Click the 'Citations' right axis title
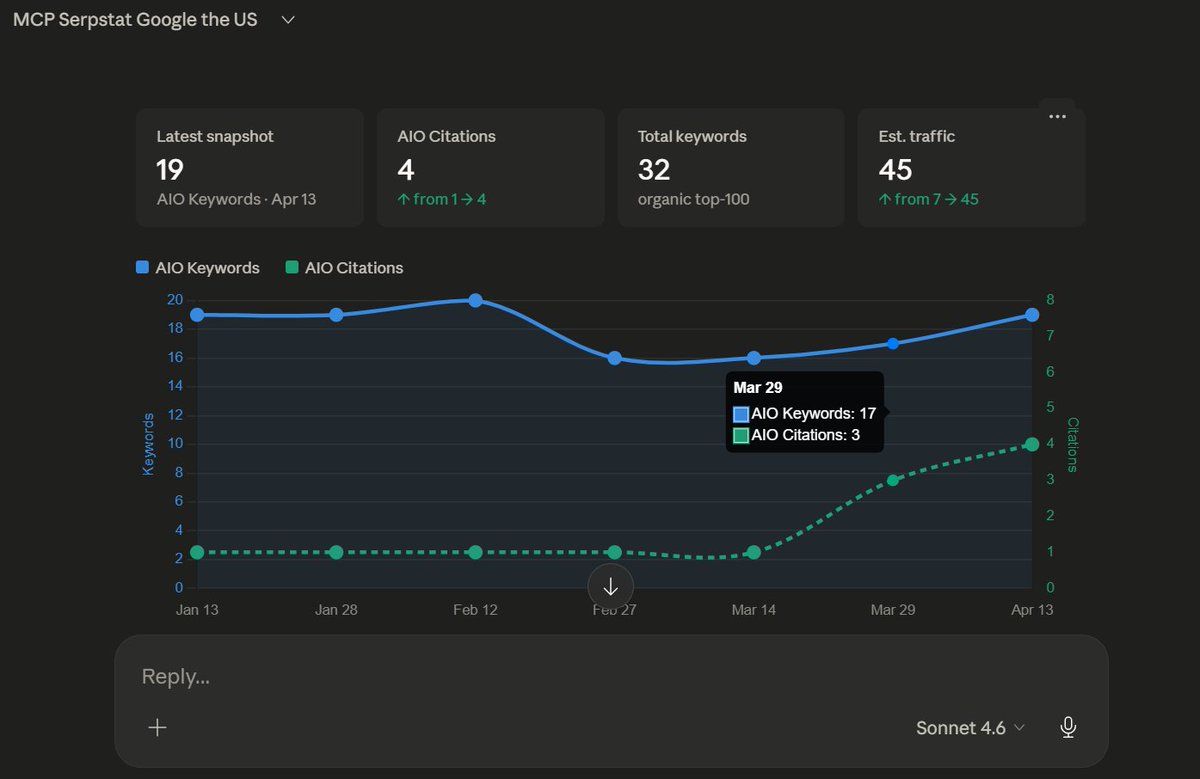The image size is (1200, 779). pyautogui.click(x=1073, y=444)
